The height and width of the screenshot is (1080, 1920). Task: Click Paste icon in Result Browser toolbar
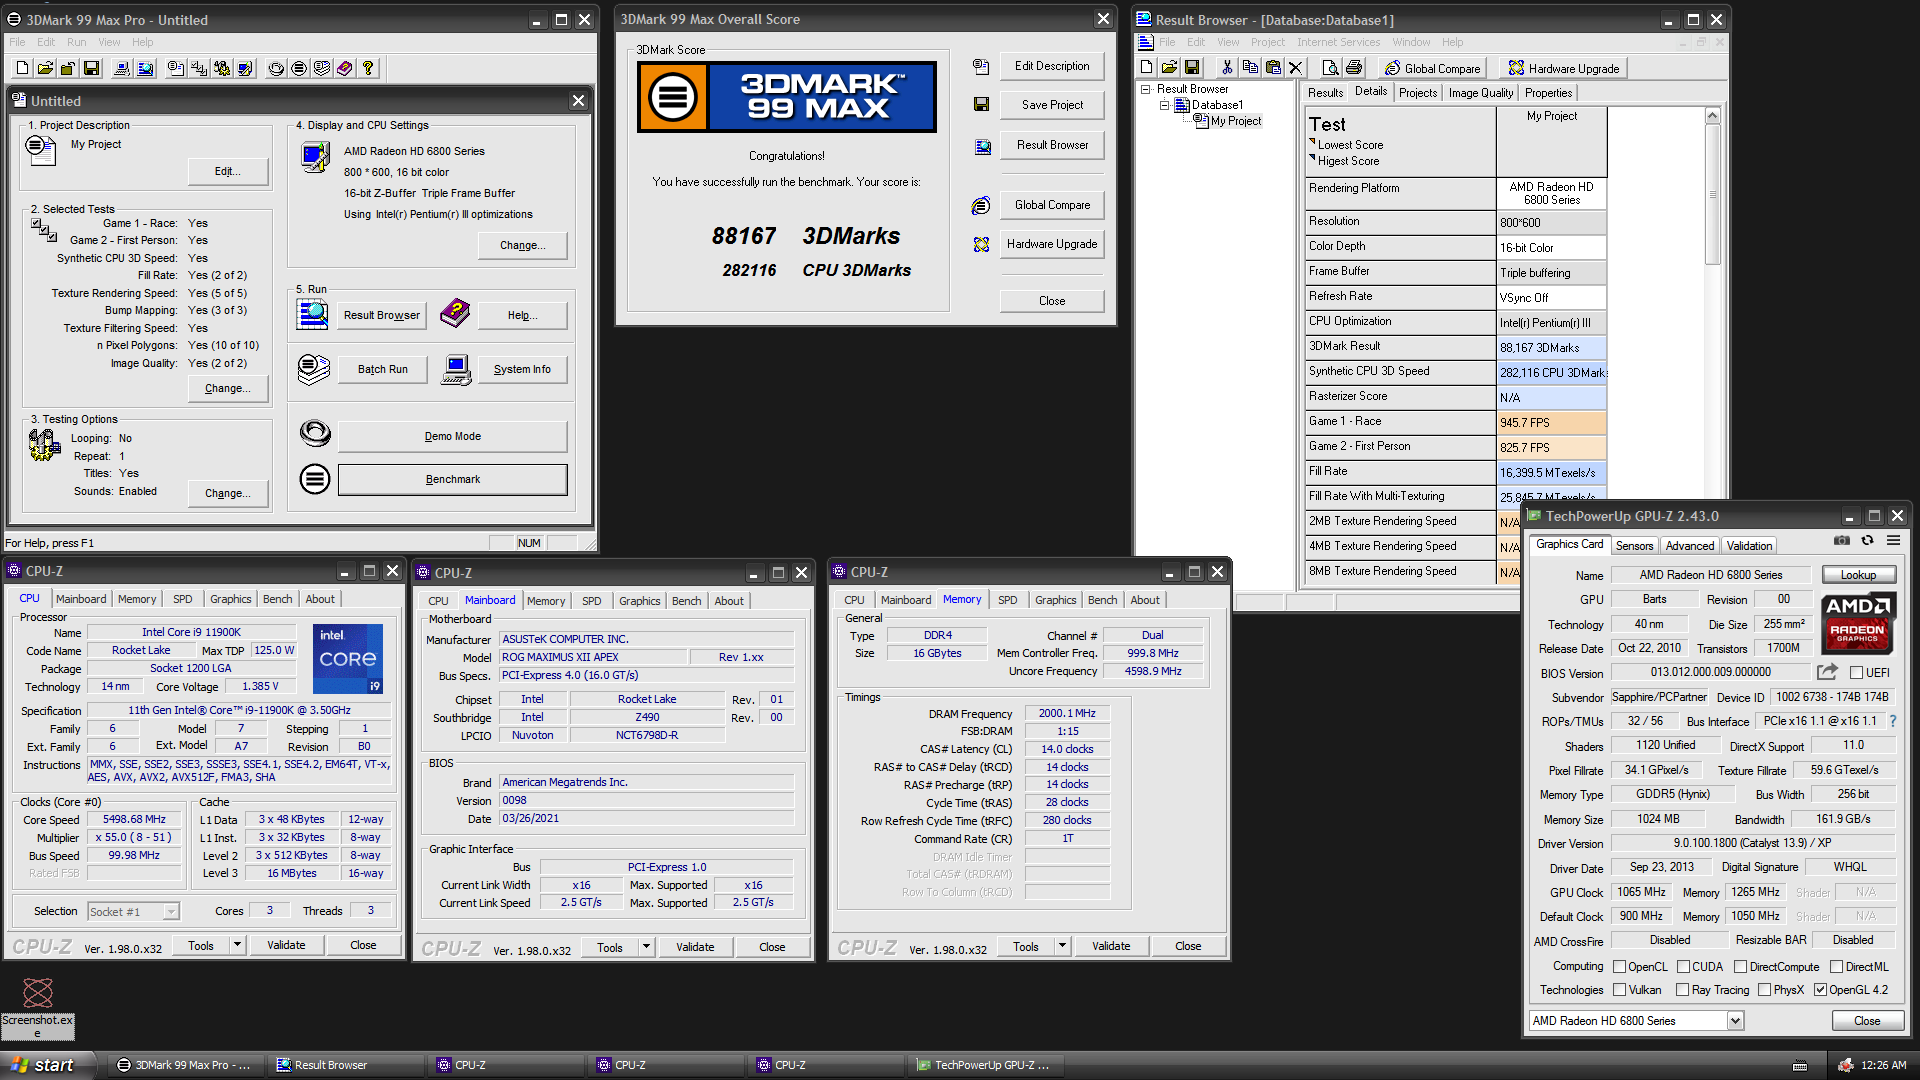click(x=1273, y=67)
